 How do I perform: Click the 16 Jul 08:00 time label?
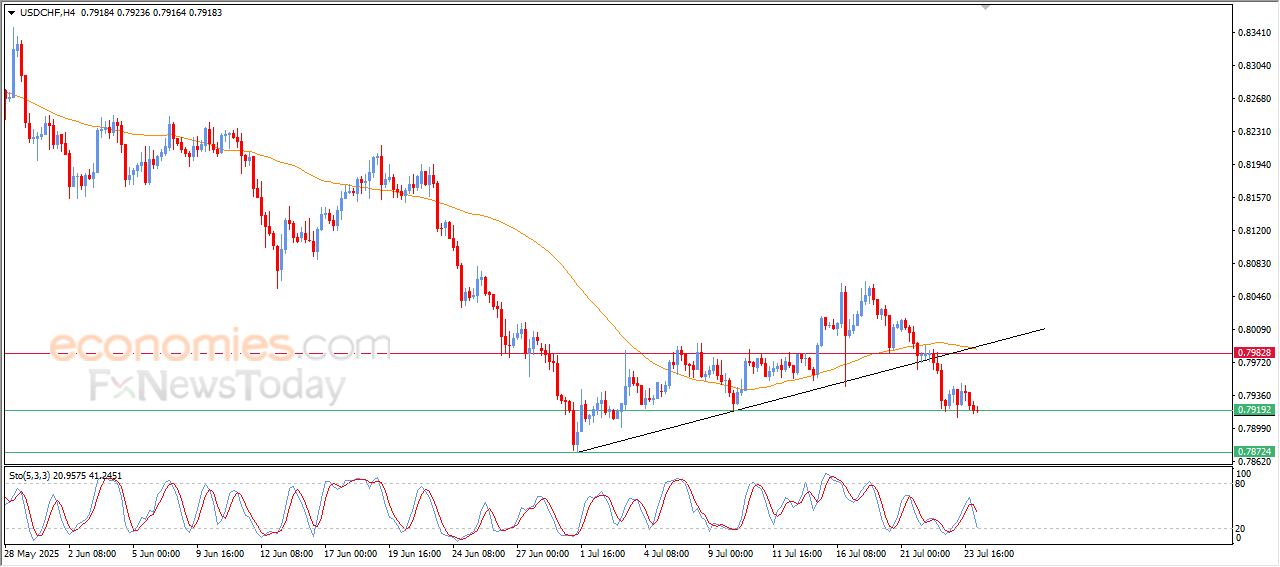(x=860, y=553)
